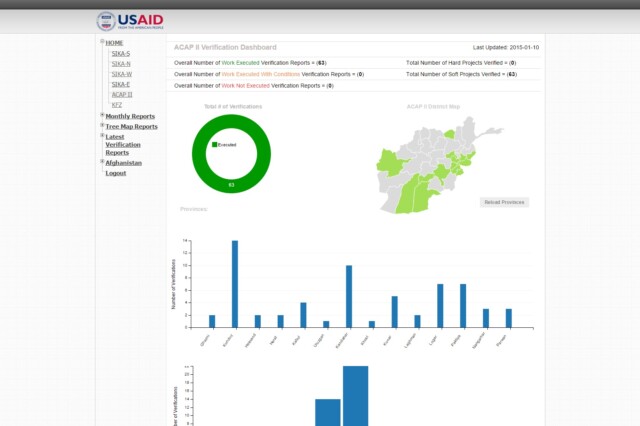The image size is (640, 426).
Task: Go to the SIKA-W page
Action: pyautogui.click(x=121, y=74)
